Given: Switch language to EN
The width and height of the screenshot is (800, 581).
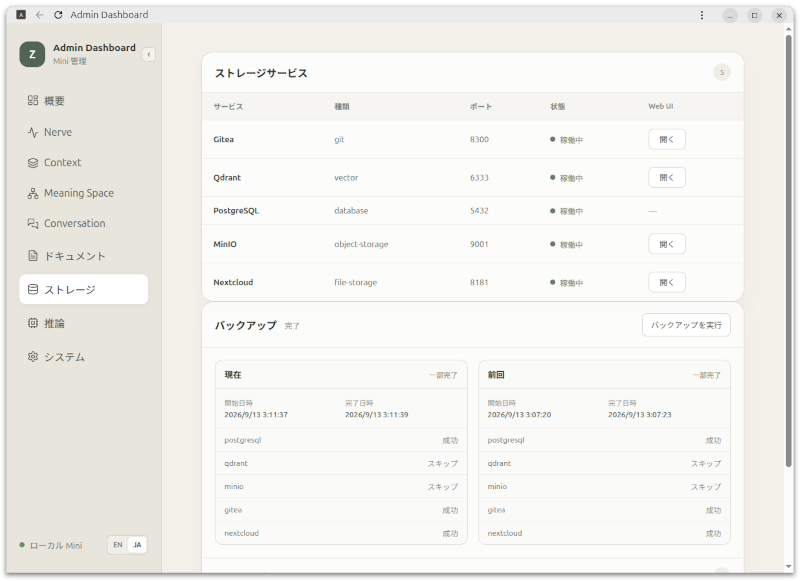Looking at the screenshot, I should [x=118, y=545].
